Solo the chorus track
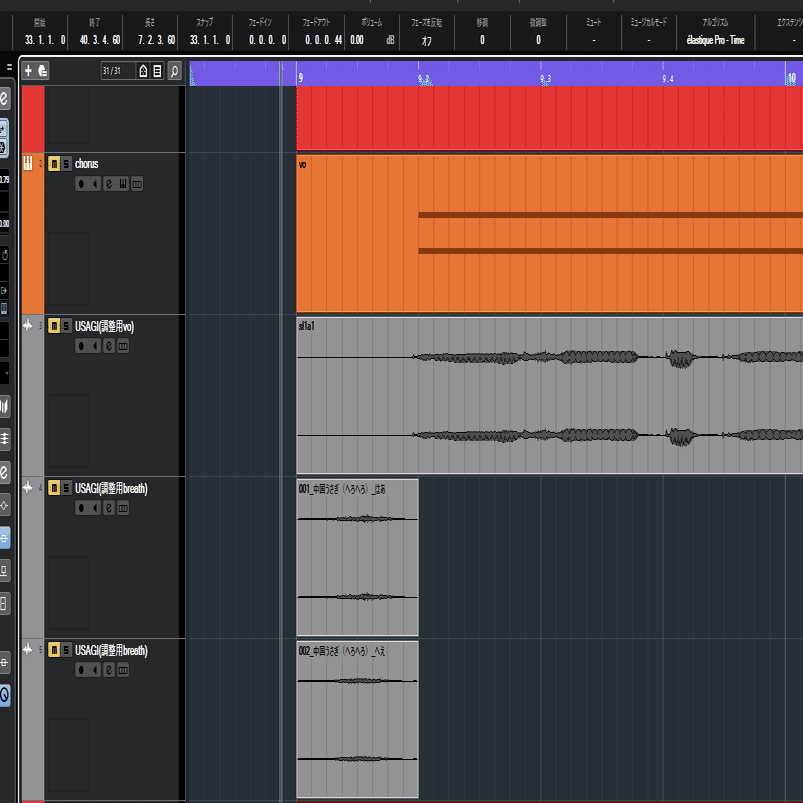803x803 pixels. point(66,164)
